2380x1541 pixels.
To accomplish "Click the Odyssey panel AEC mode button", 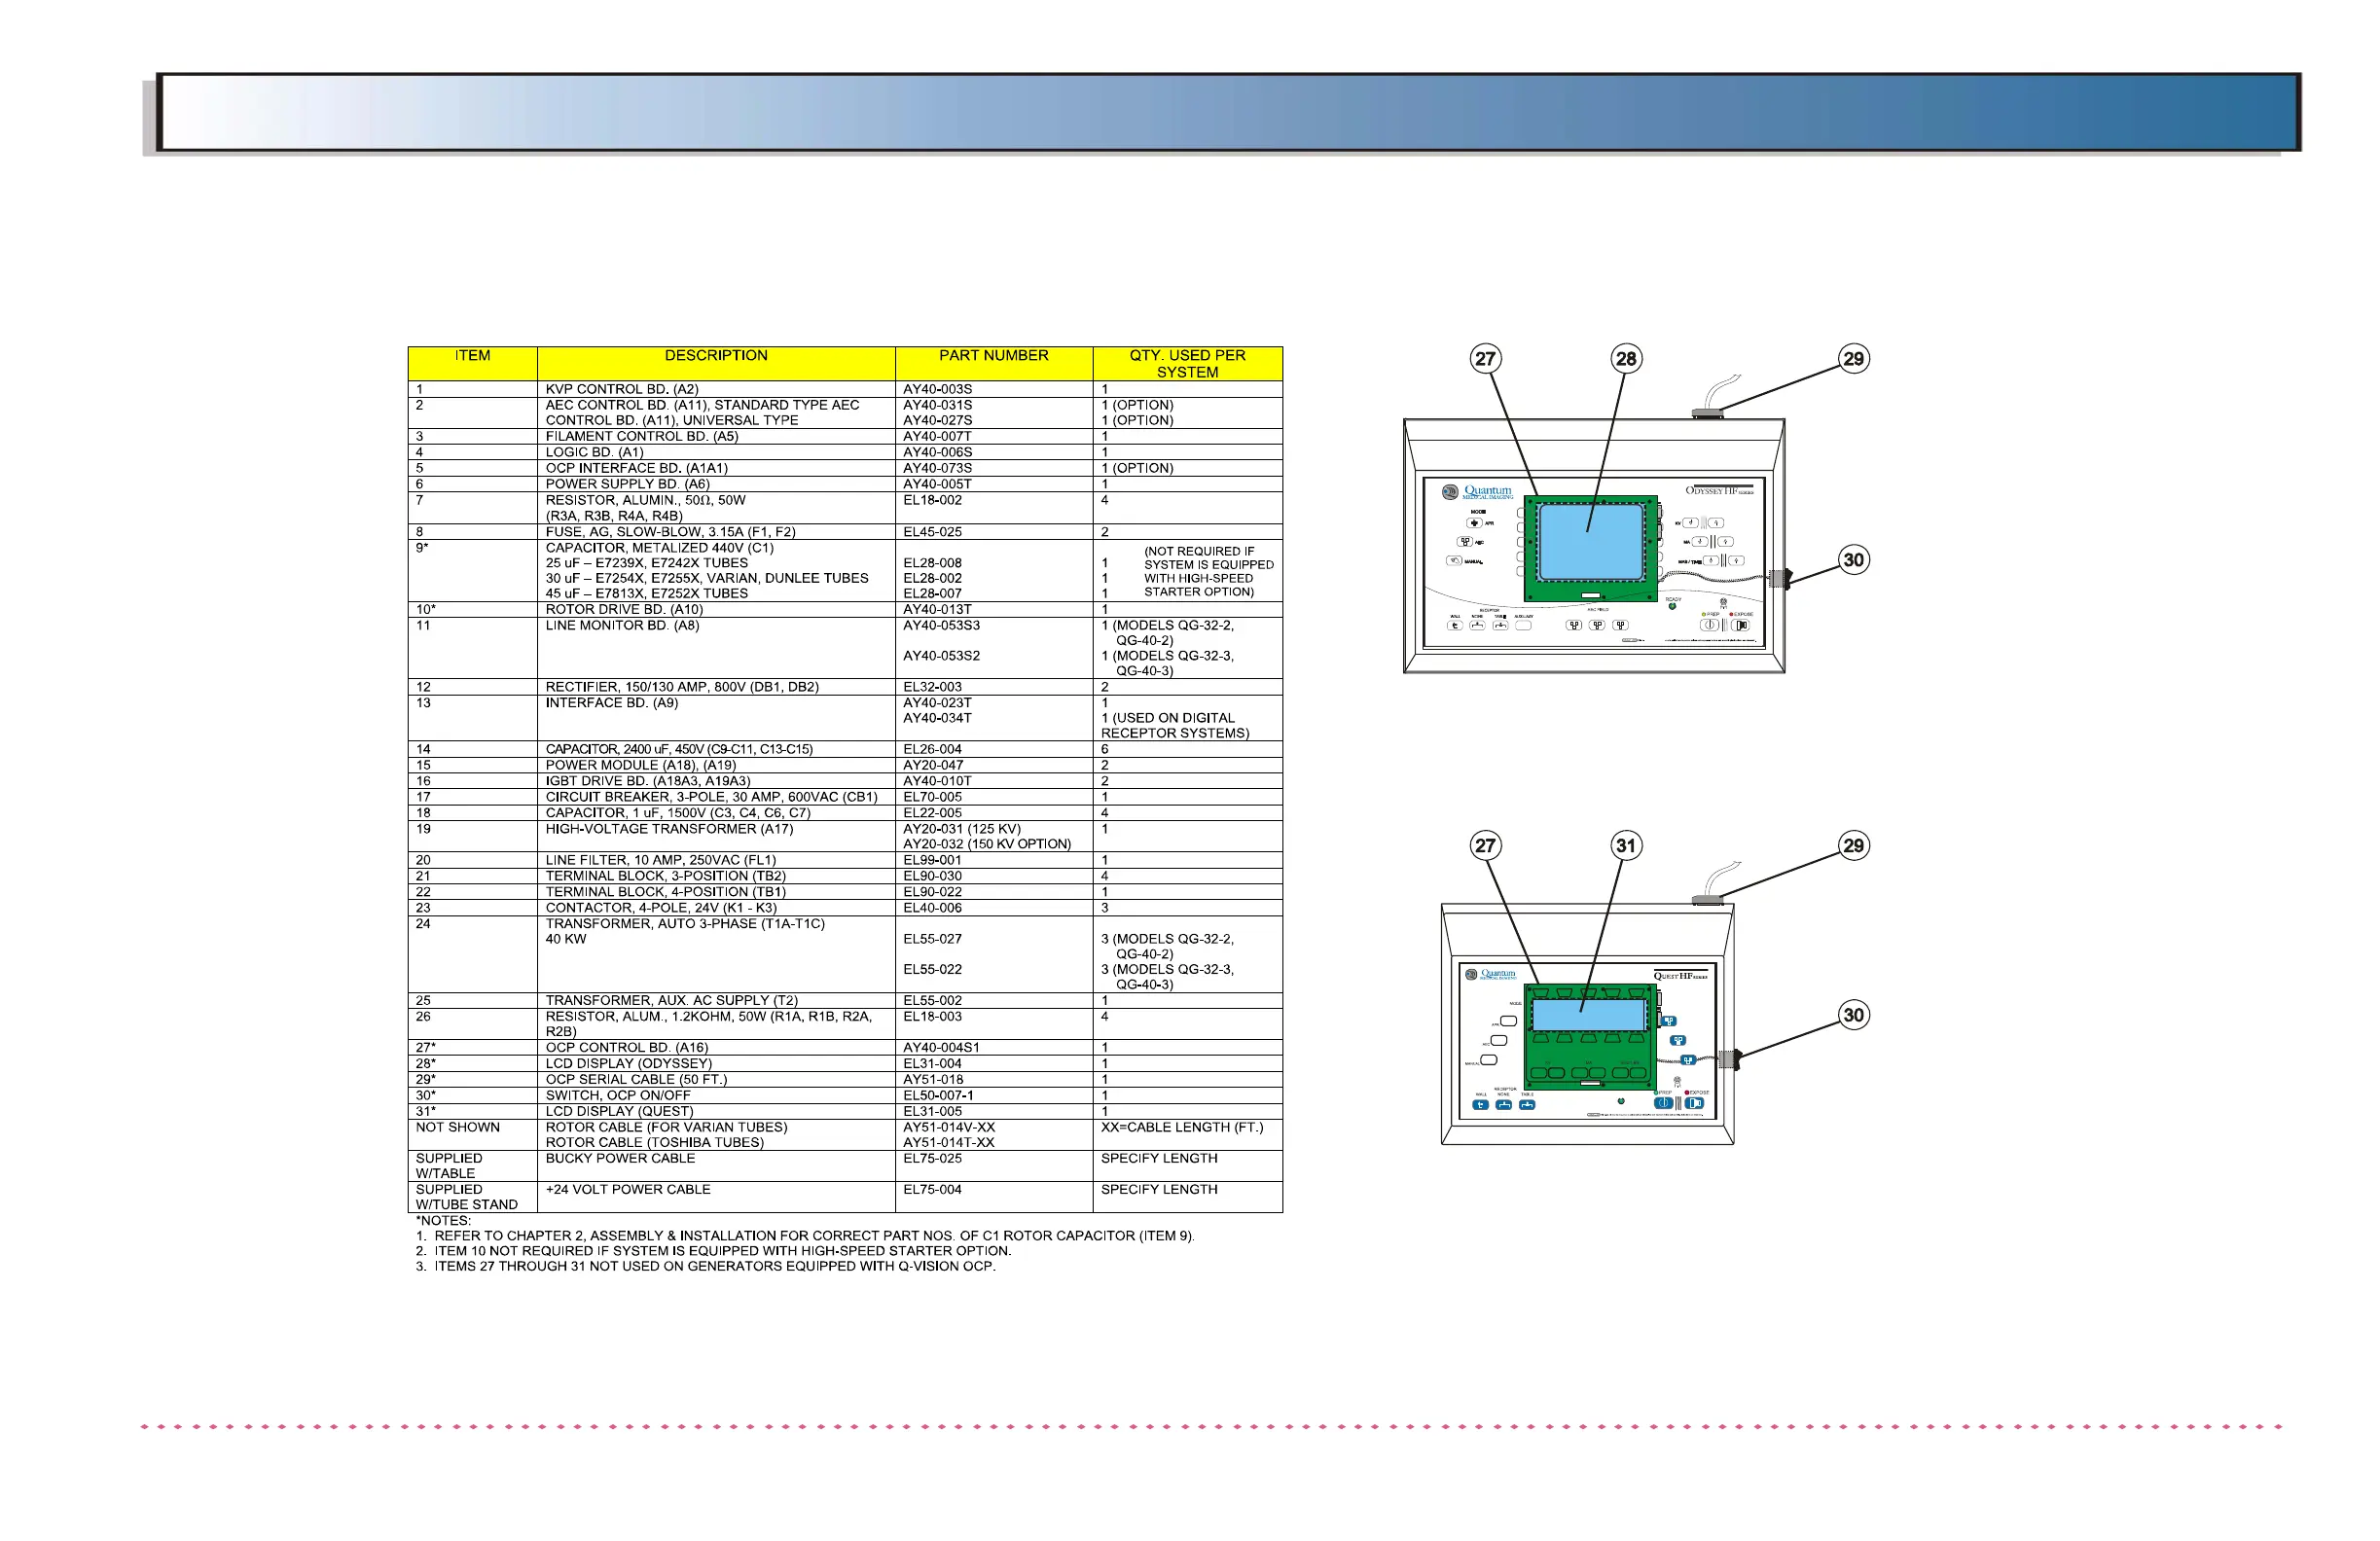I will [x=1465, y=542].
